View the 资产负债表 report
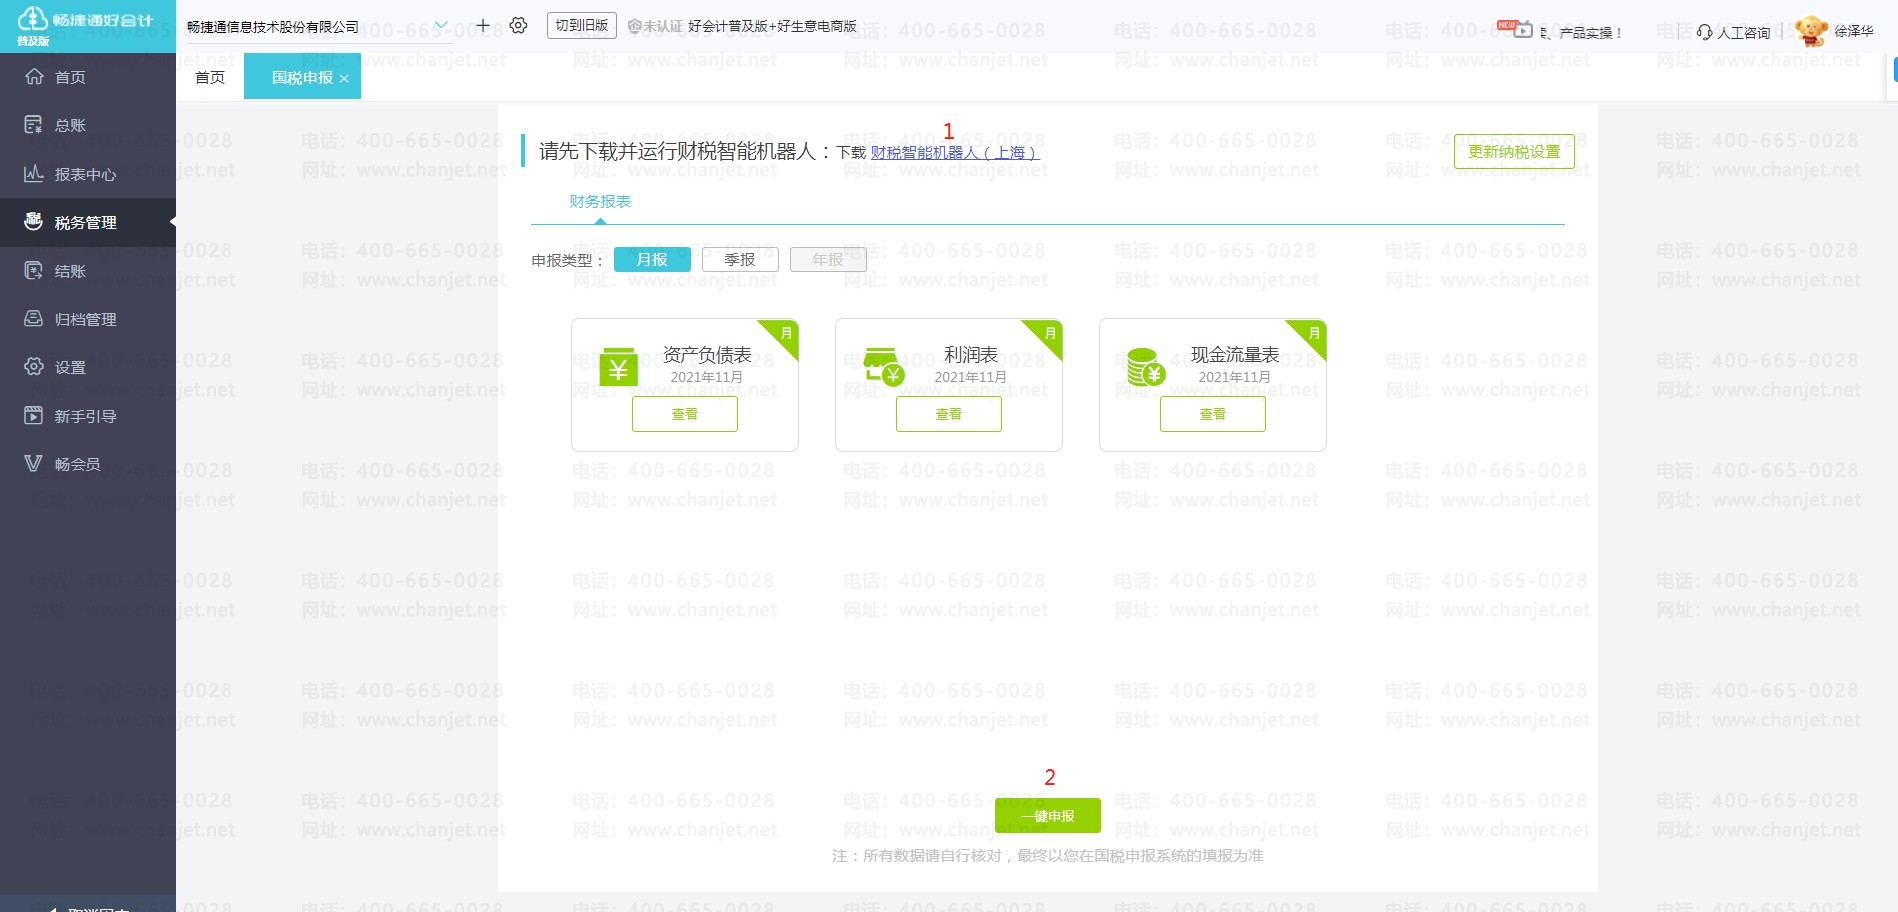1898x912 pixels. point(685,414)
